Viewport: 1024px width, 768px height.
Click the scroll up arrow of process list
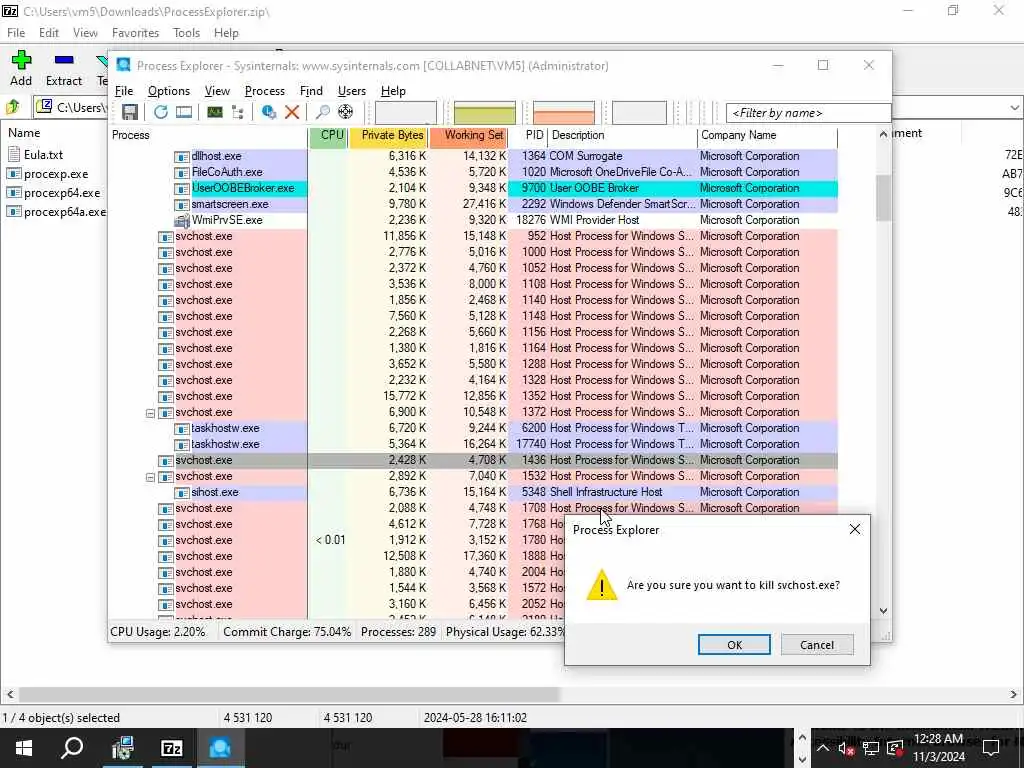[883, 134]
